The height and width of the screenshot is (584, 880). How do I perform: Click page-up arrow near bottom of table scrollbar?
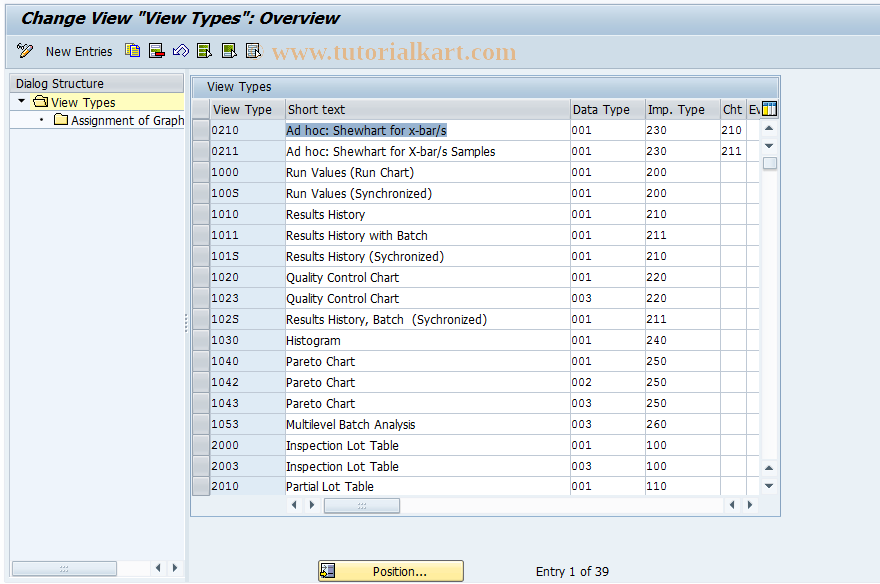pyautogui.click(x=769, y=468)
